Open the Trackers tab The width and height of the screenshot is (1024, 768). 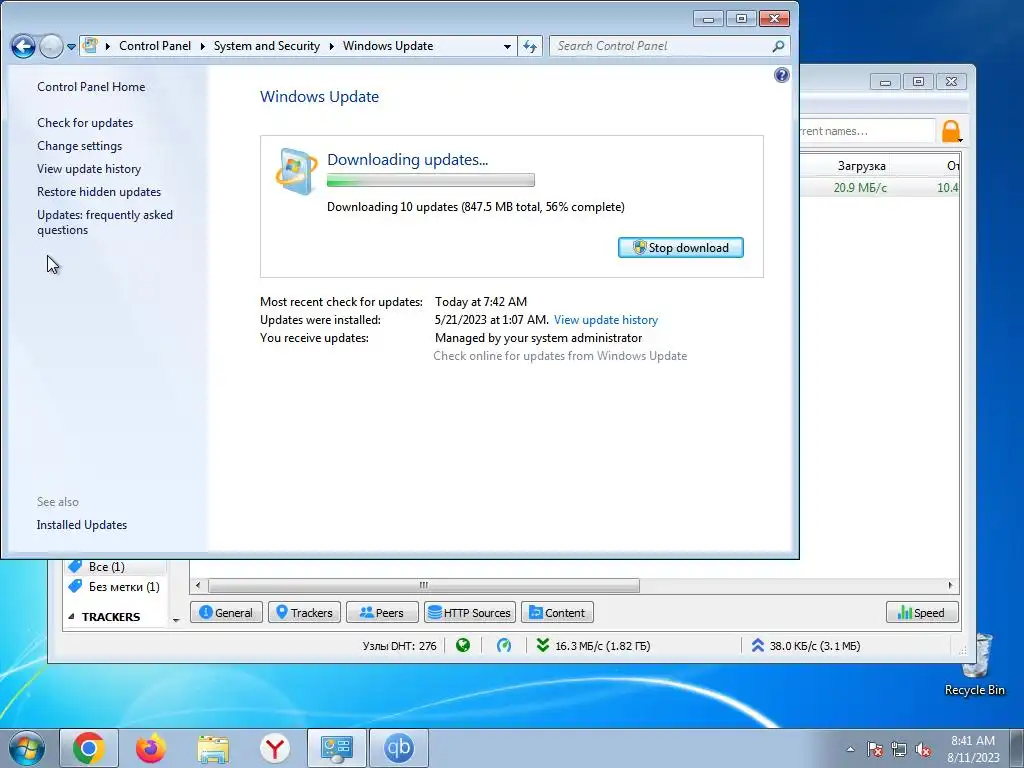click(304, 613)
